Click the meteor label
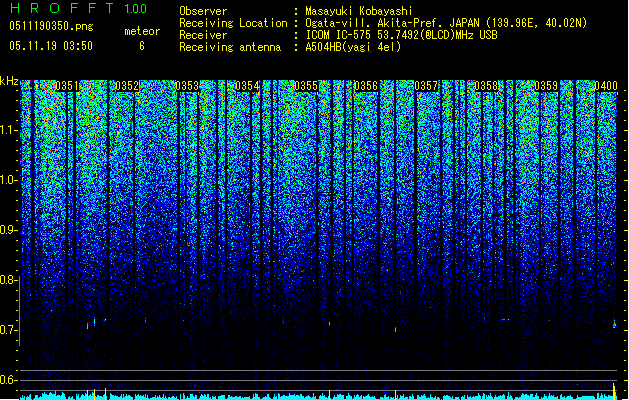The image size is (629, 400). point(142,31)
